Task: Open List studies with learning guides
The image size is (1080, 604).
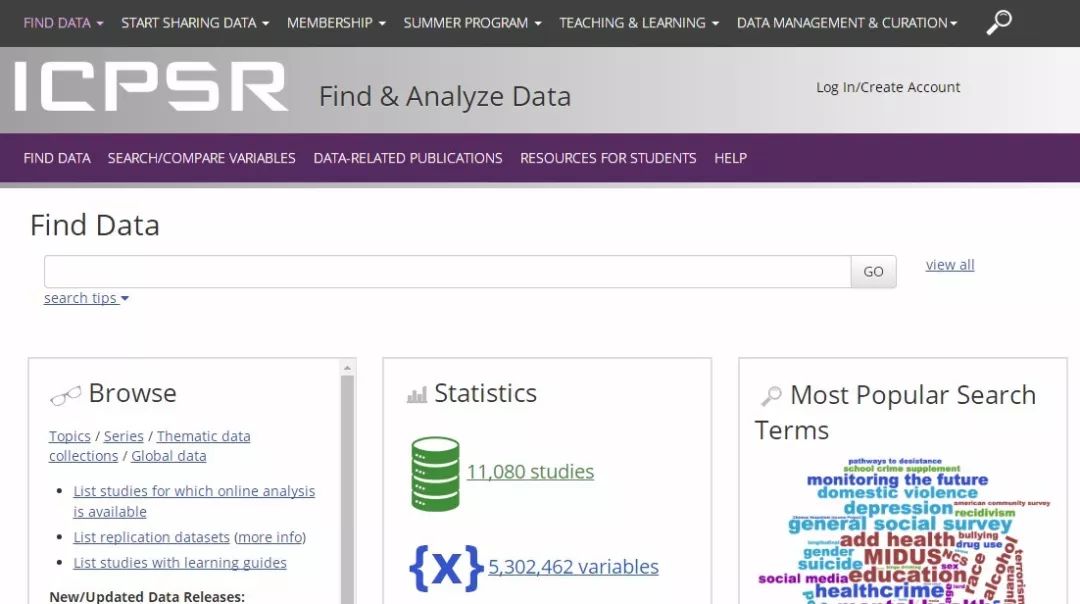Action: tap(180, 563)
